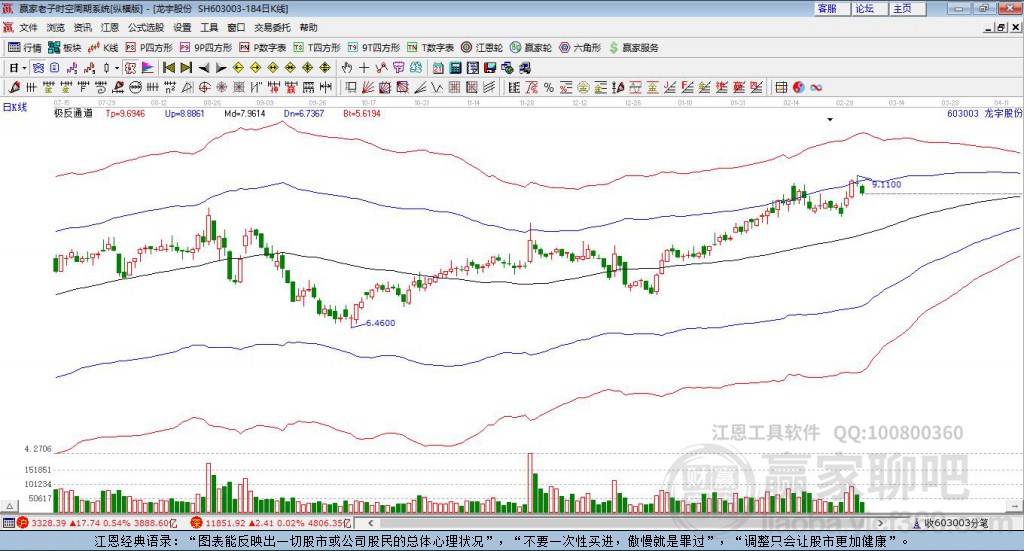
Task: Click the infinity symbol icon
Action: tap(816, 87)
